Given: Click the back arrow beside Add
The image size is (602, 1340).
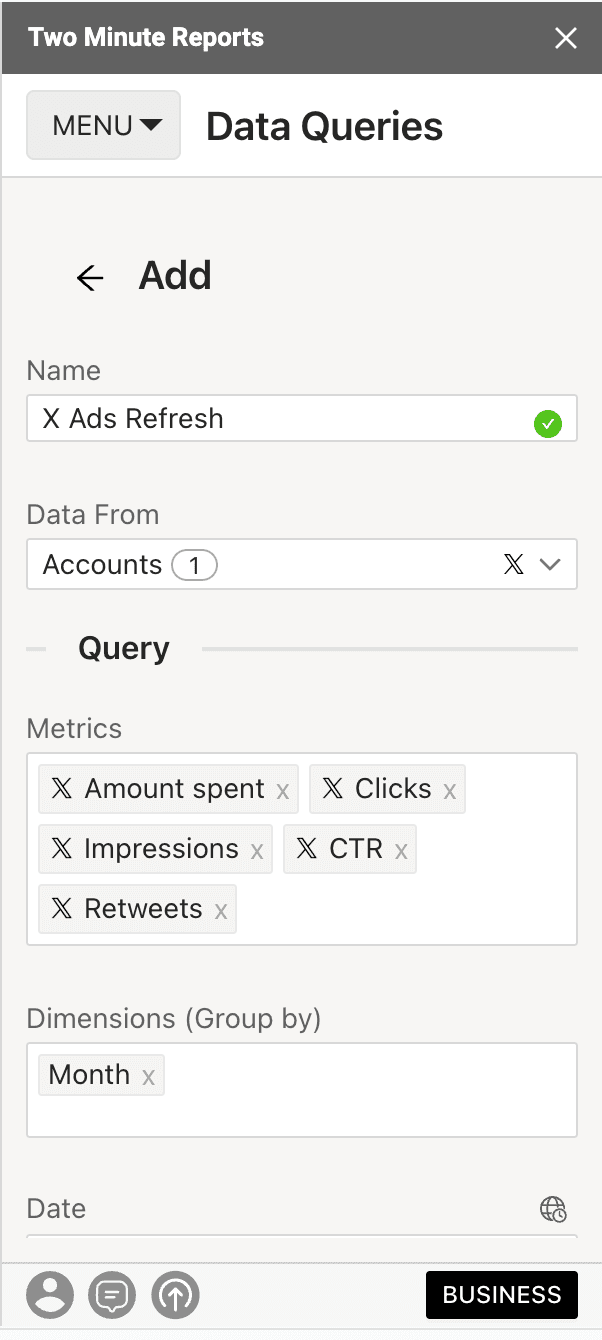Looking at the screenshot, I should [x=90, y=277].
